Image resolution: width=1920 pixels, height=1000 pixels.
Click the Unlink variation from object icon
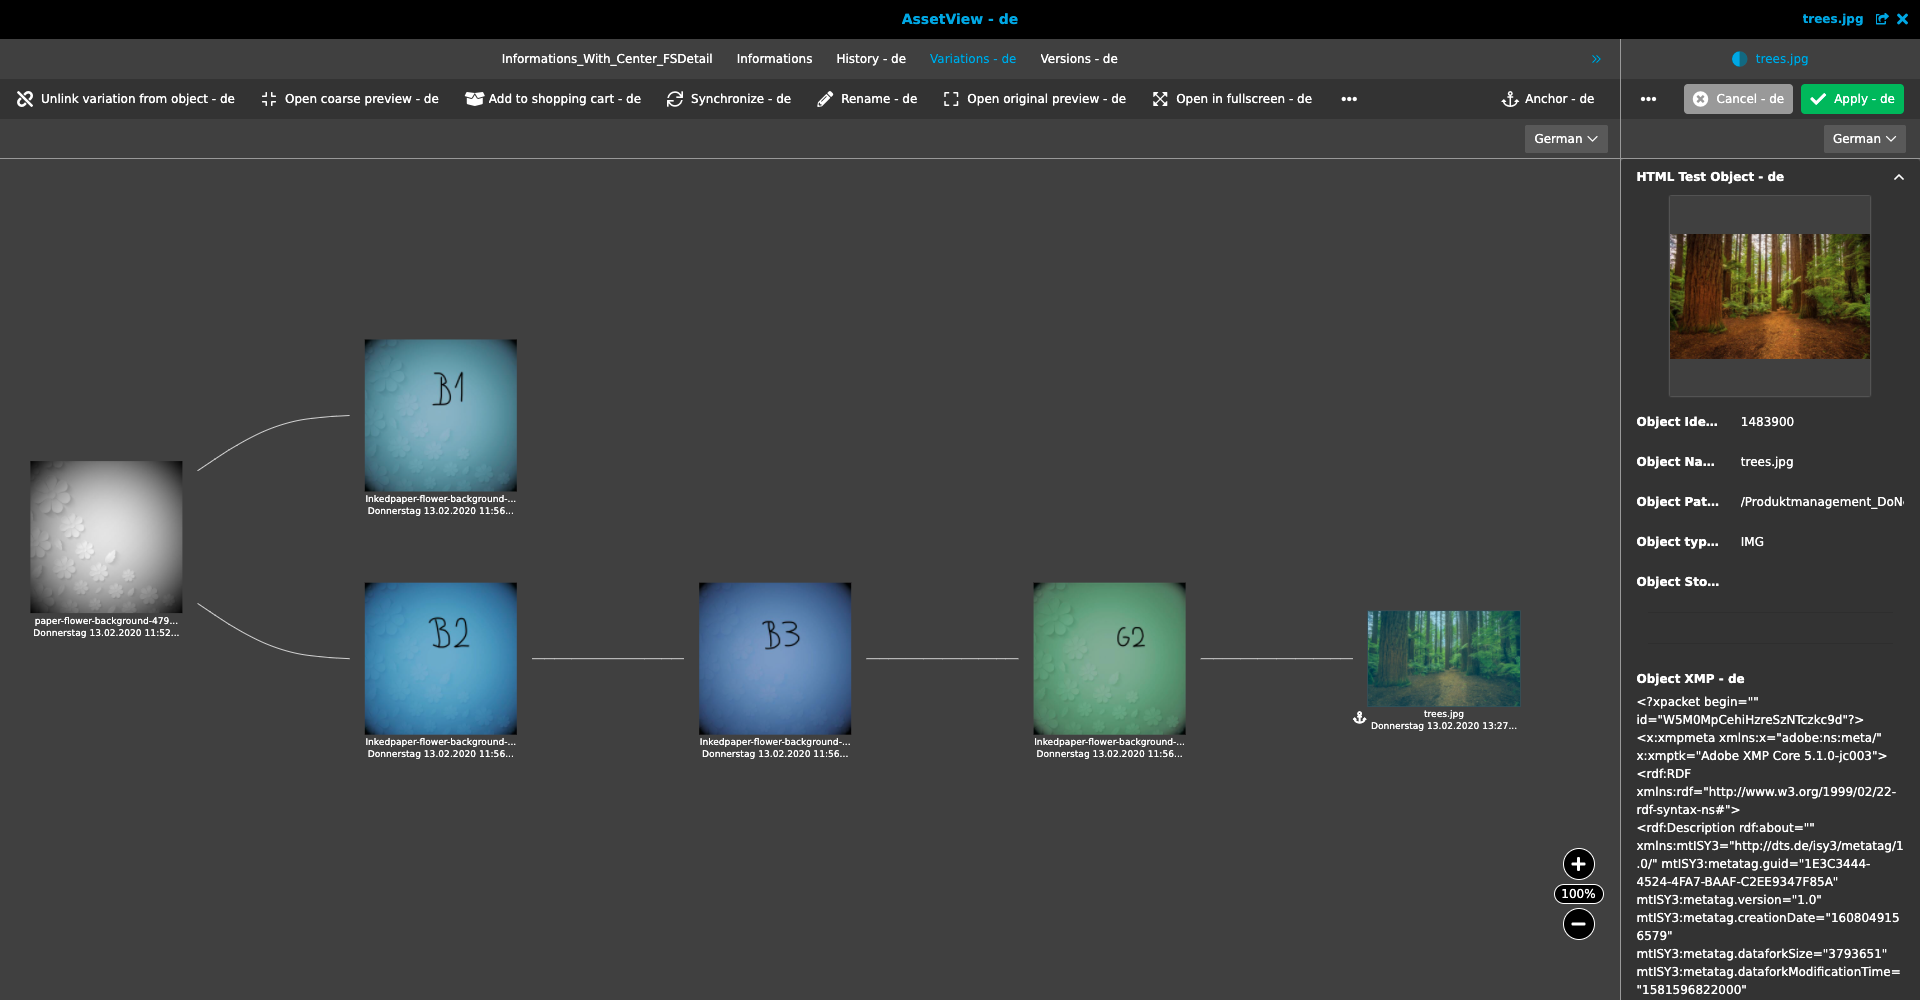[x=25, y=99]
